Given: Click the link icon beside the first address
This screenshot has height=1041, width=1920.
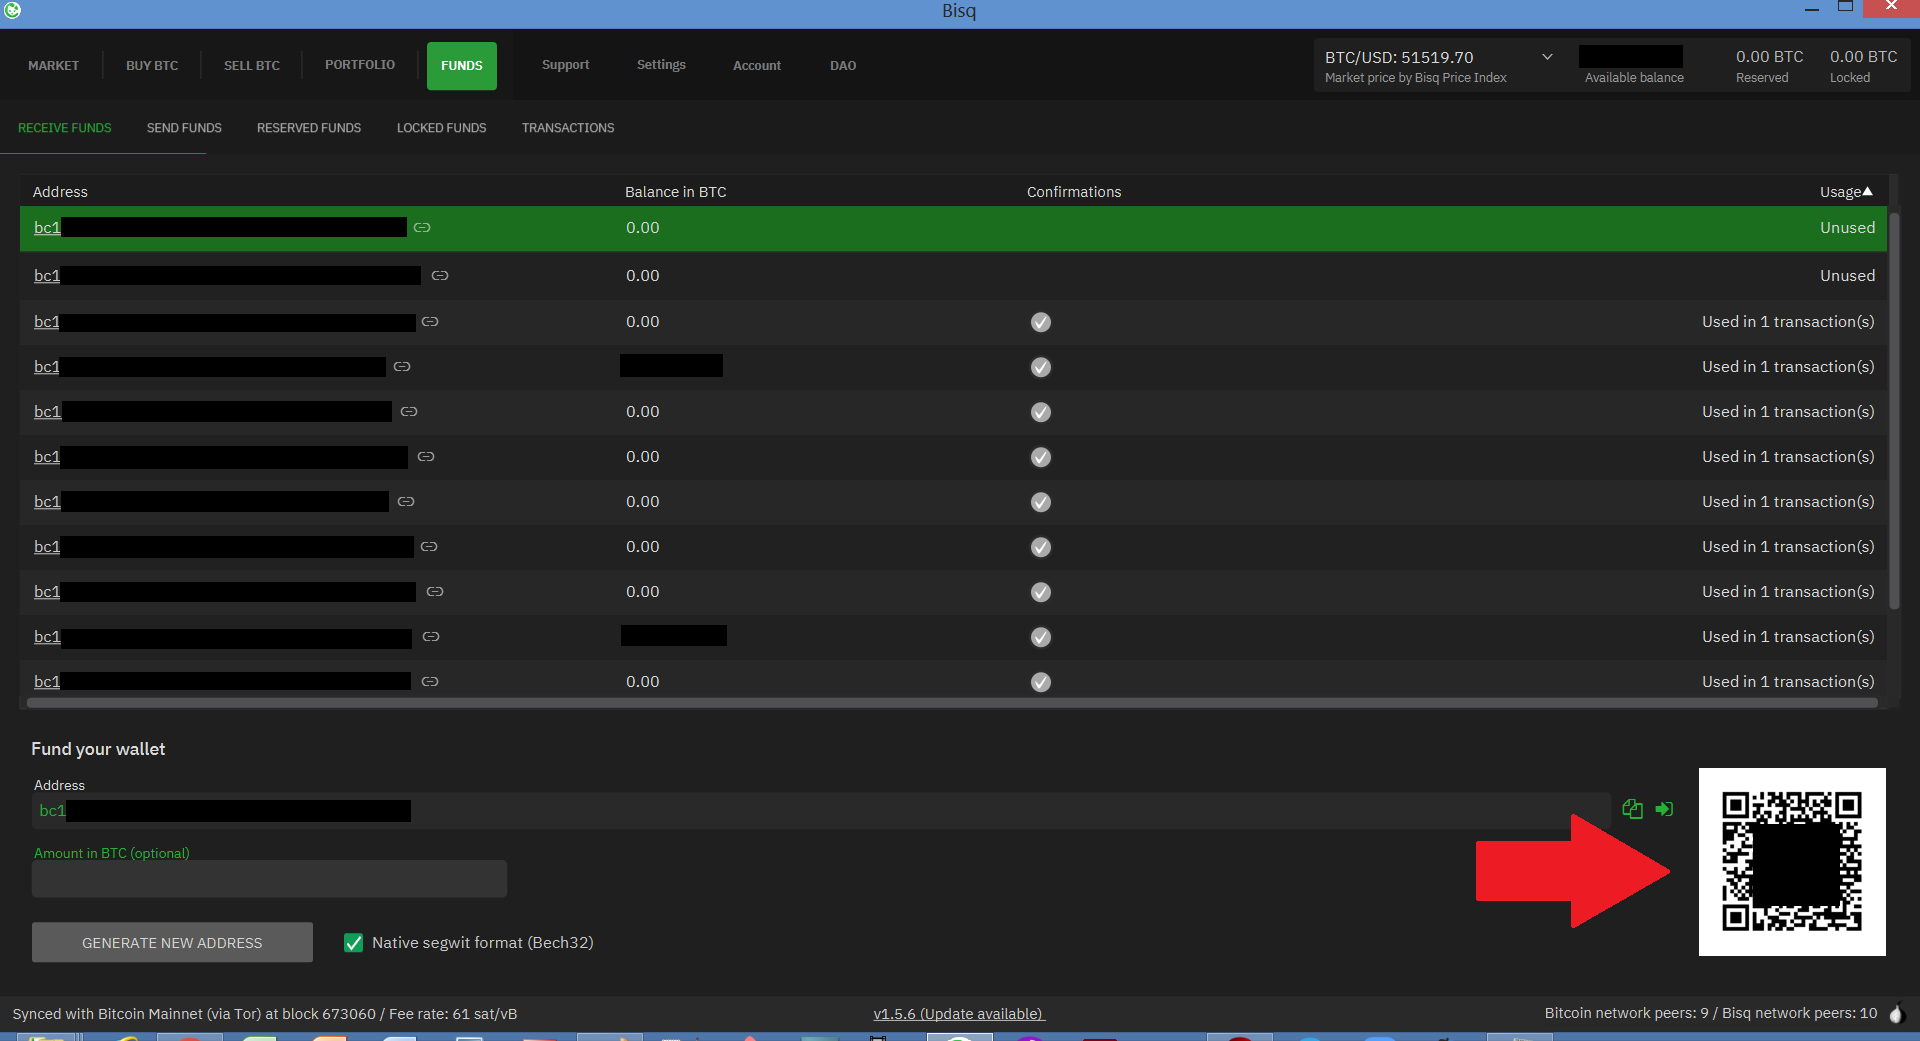Looking at the screenshot, I should [x=421, y=227].
